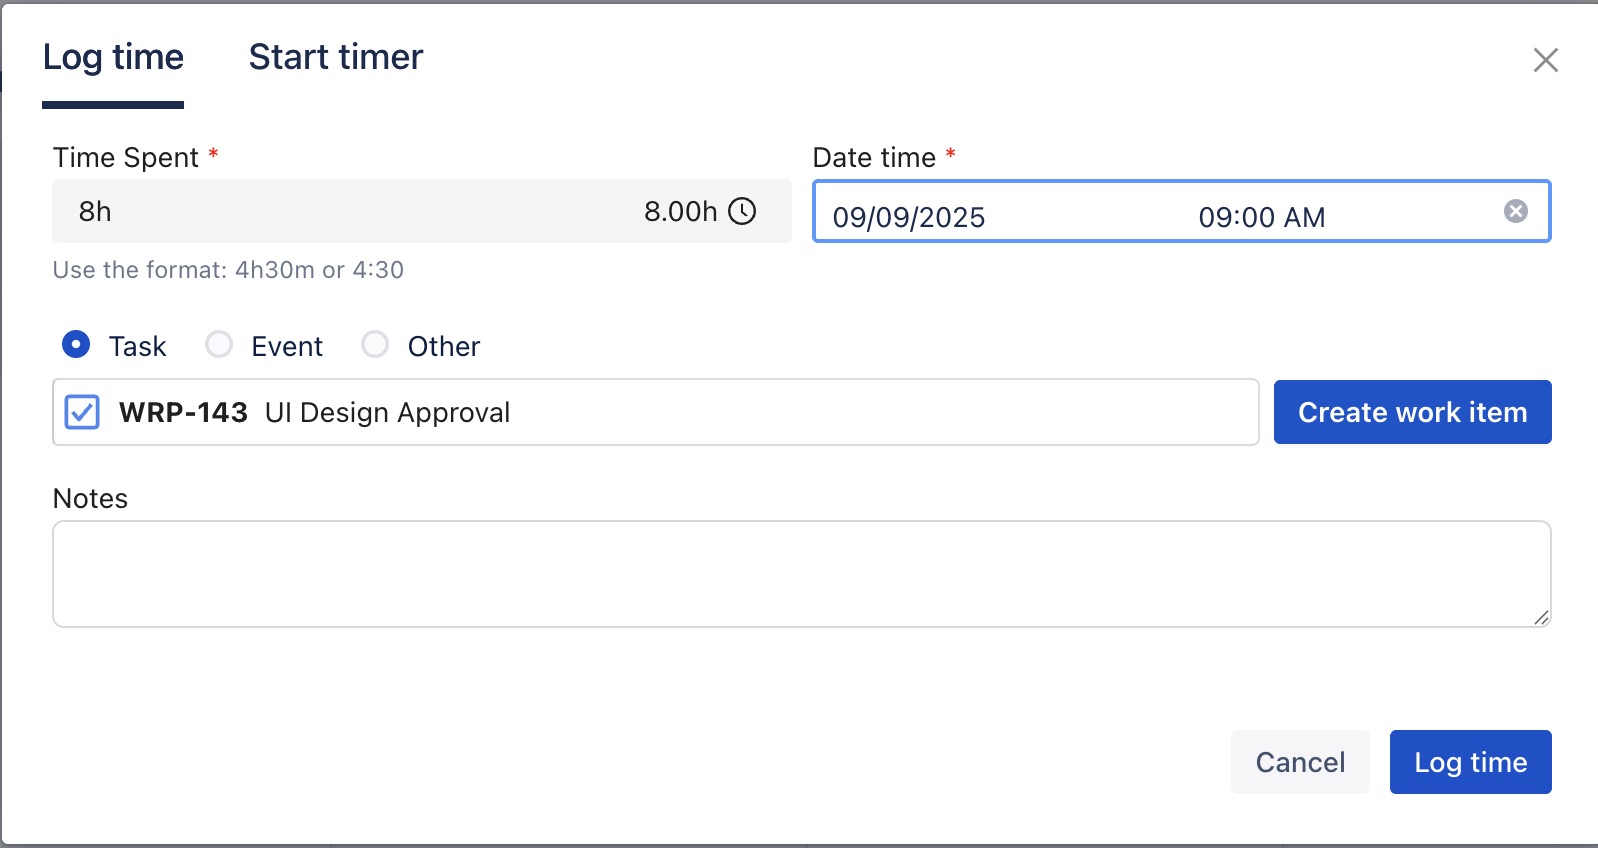Image resolution: width=1598 pixels, height=848 pixels.
Task: Select the Log time tab
Action: tap(113, 58)
